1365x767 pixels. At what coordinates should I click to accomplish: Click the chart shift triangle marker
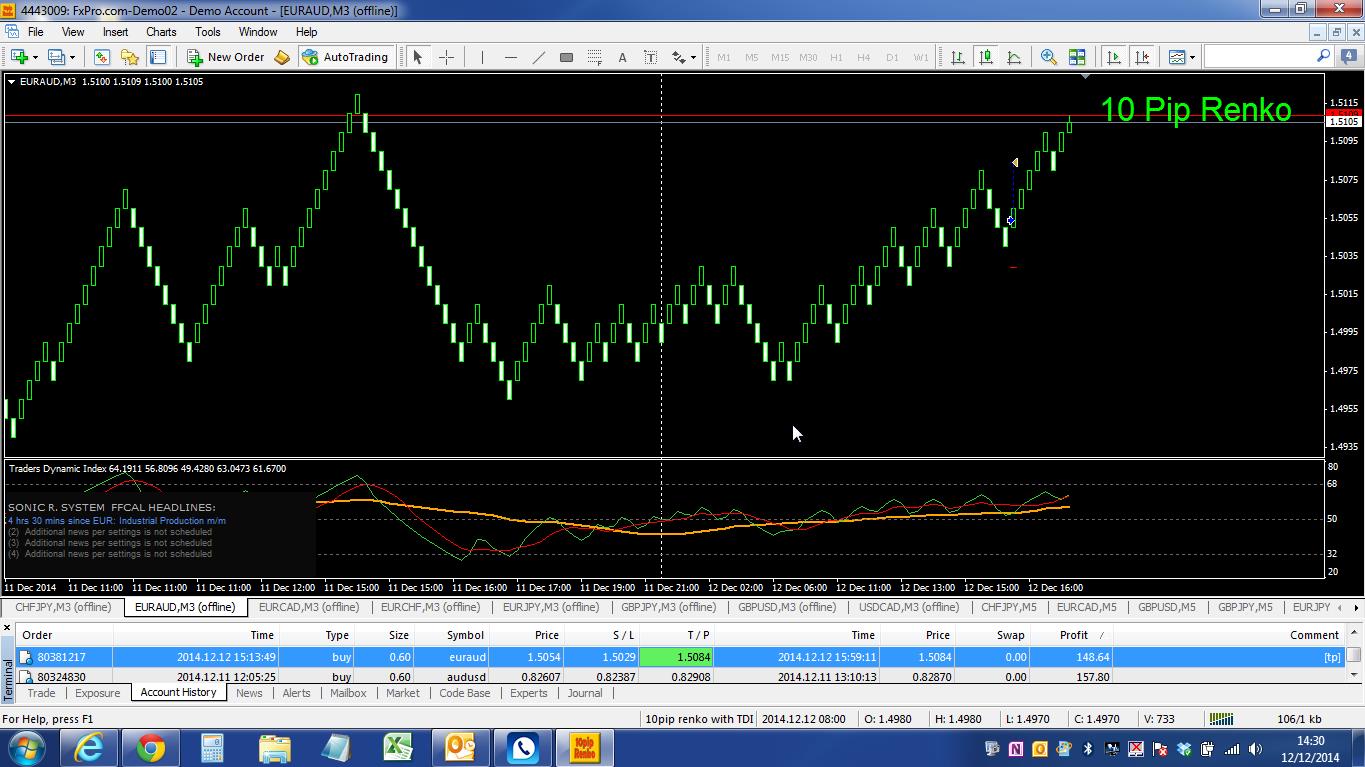pos(1085,77)
